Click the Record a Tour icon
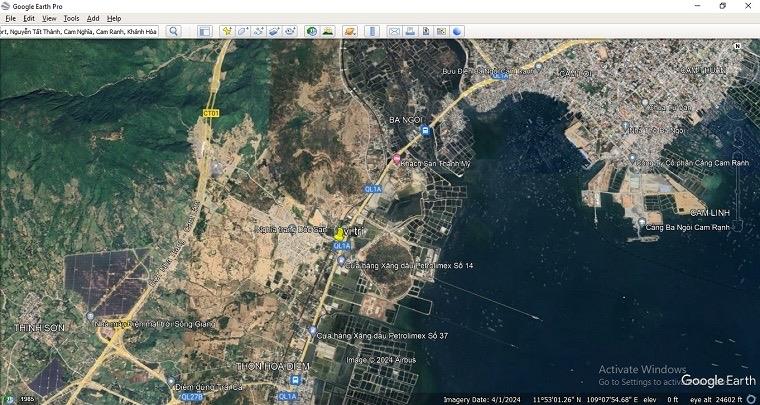The height and width of the screenshot is (405, 760). [x=289, y=31]
